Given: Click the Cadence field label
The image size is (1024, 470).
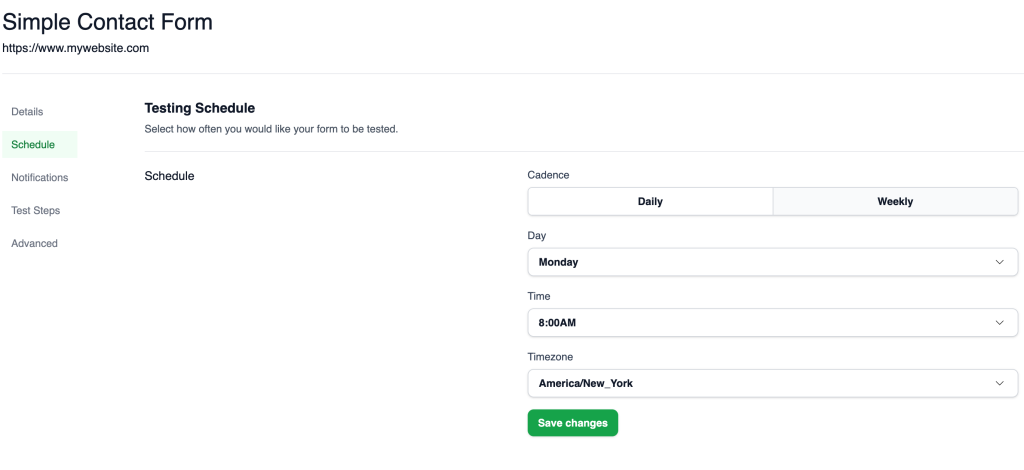Looking at the screenshot, I should 549,175.
